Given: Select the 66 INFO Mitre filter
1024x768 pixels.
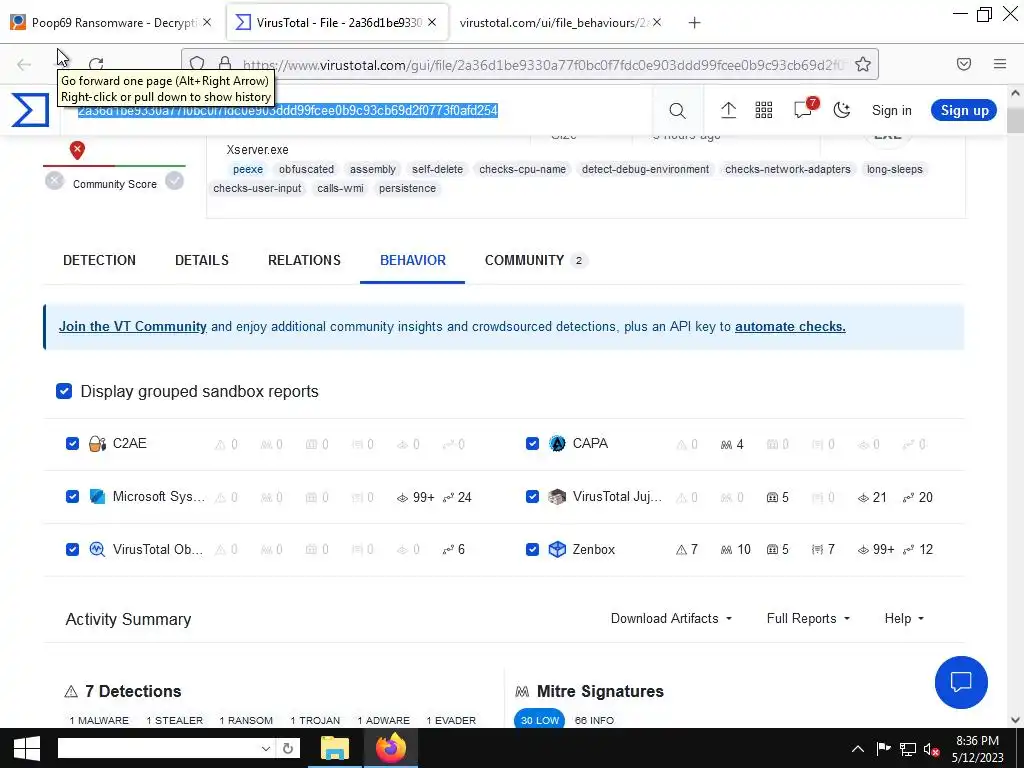Looking at the screenshot, I should click(594, 720).
